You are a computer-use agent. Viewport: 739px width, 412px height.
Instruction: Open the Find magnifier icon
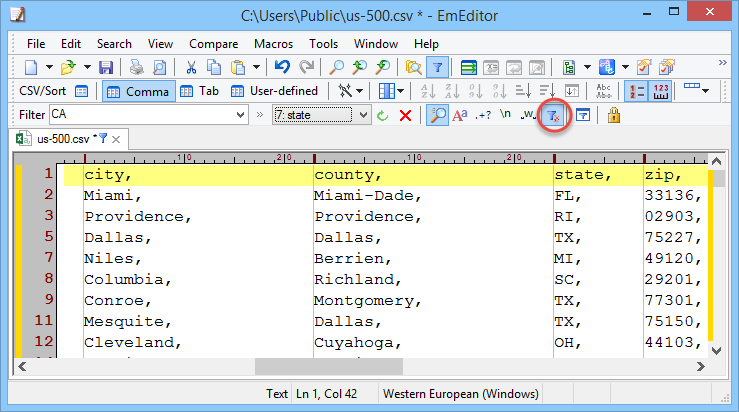(336, 67)
